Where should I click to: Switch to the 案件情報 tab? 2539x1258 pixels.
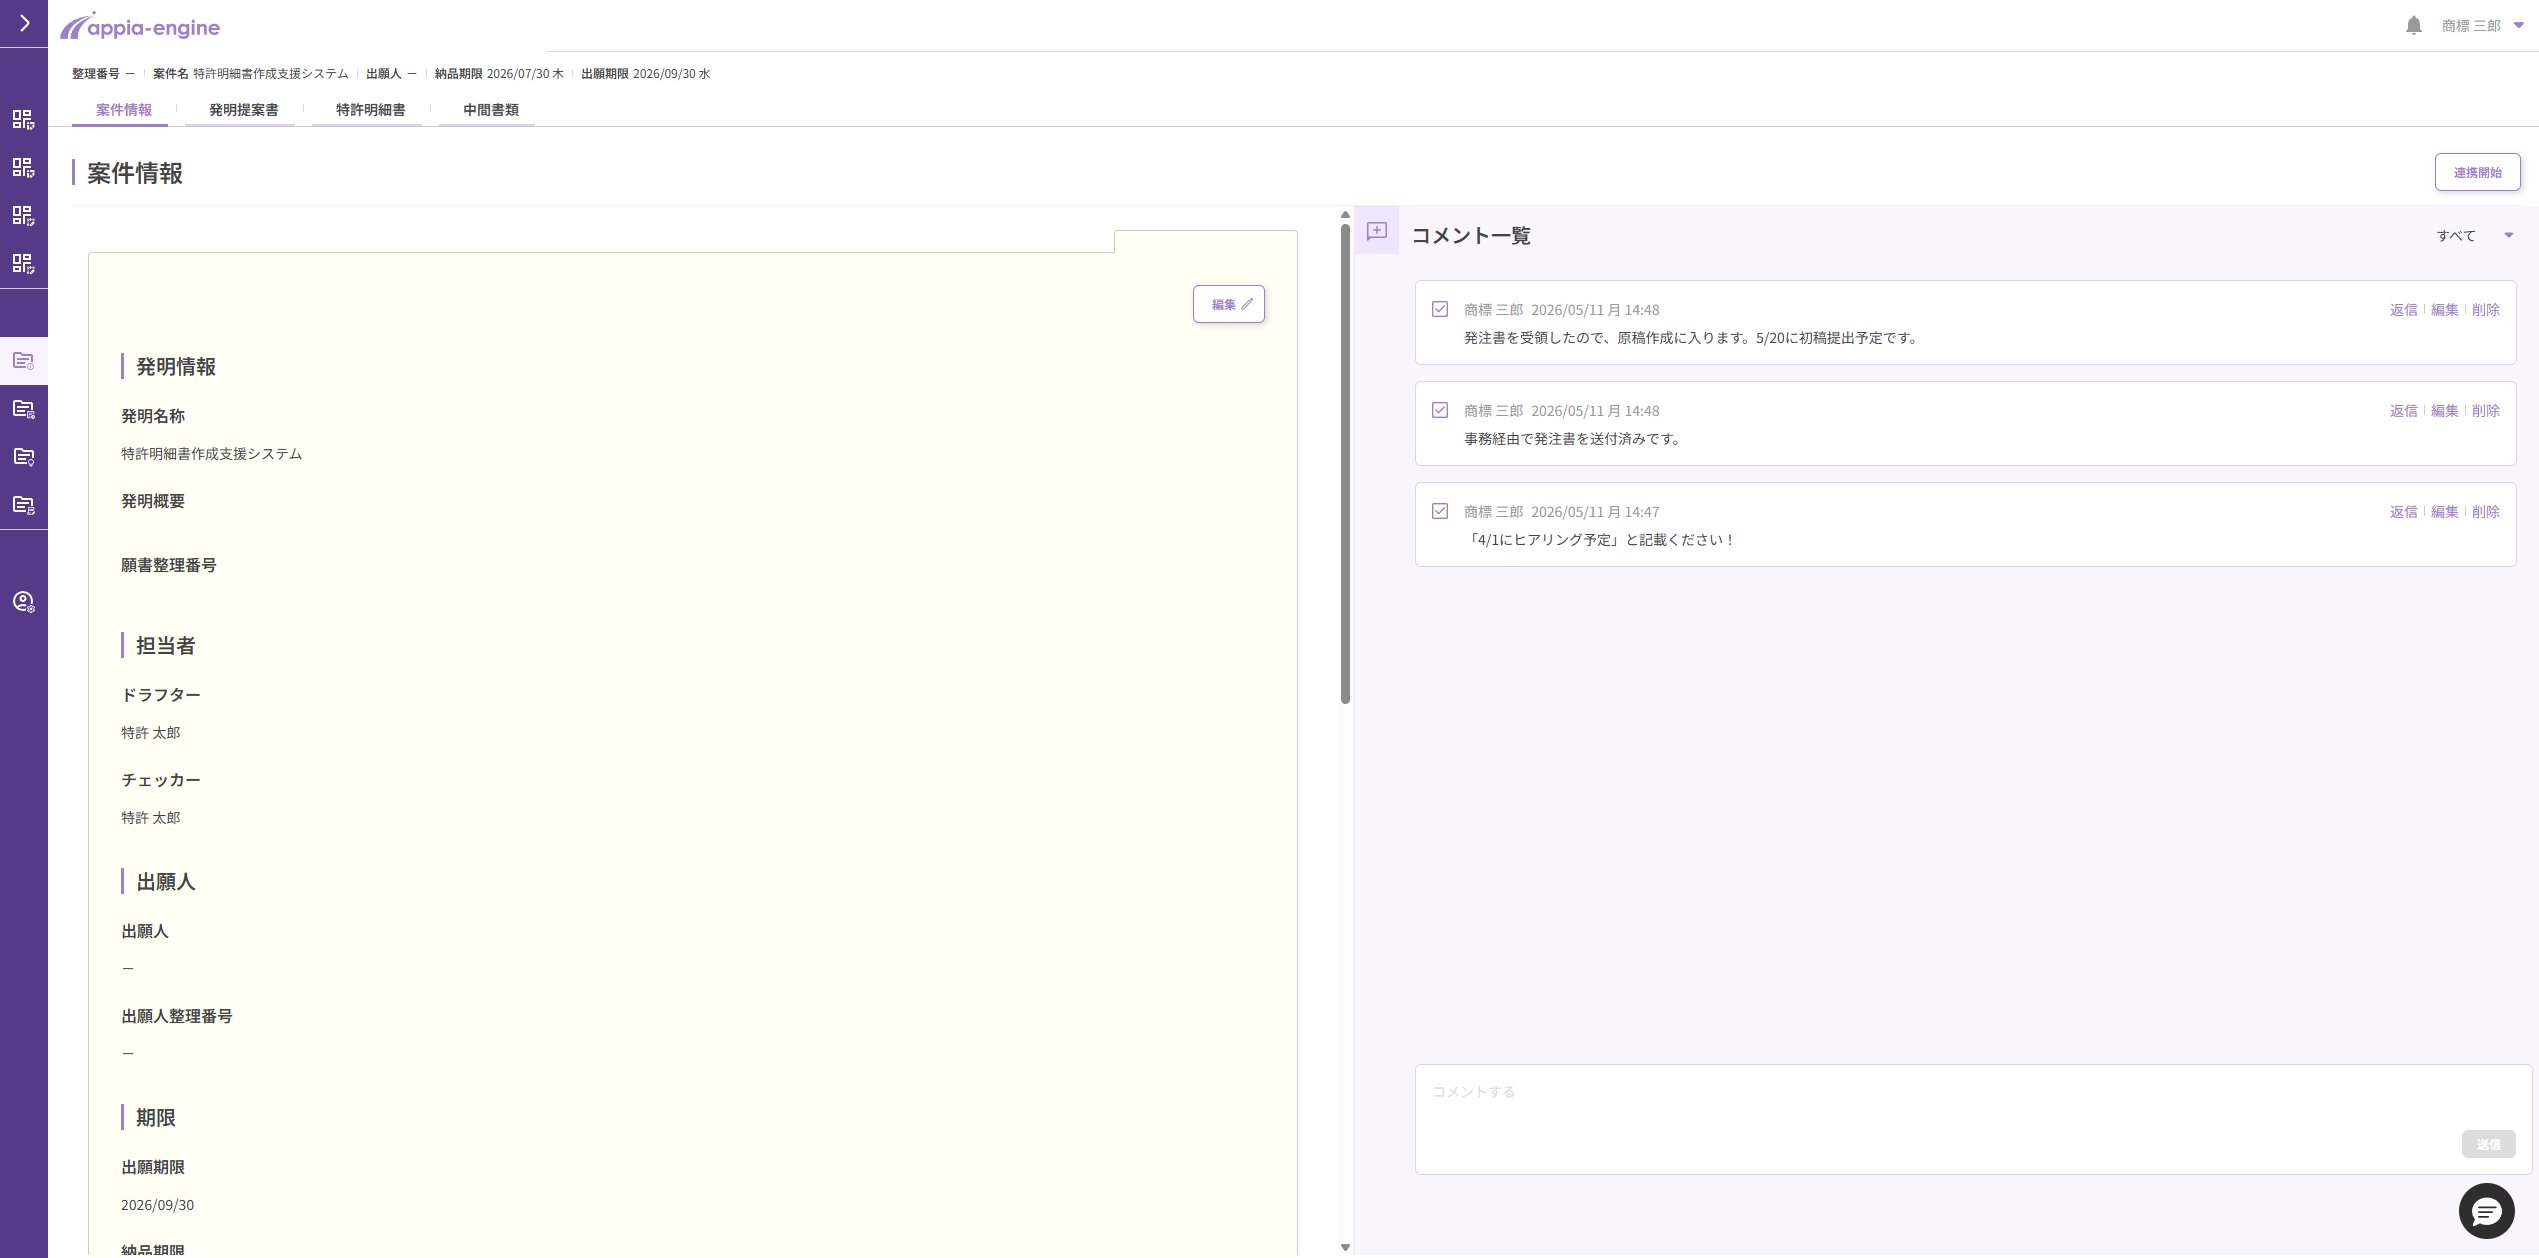click(x=124, y=110)
